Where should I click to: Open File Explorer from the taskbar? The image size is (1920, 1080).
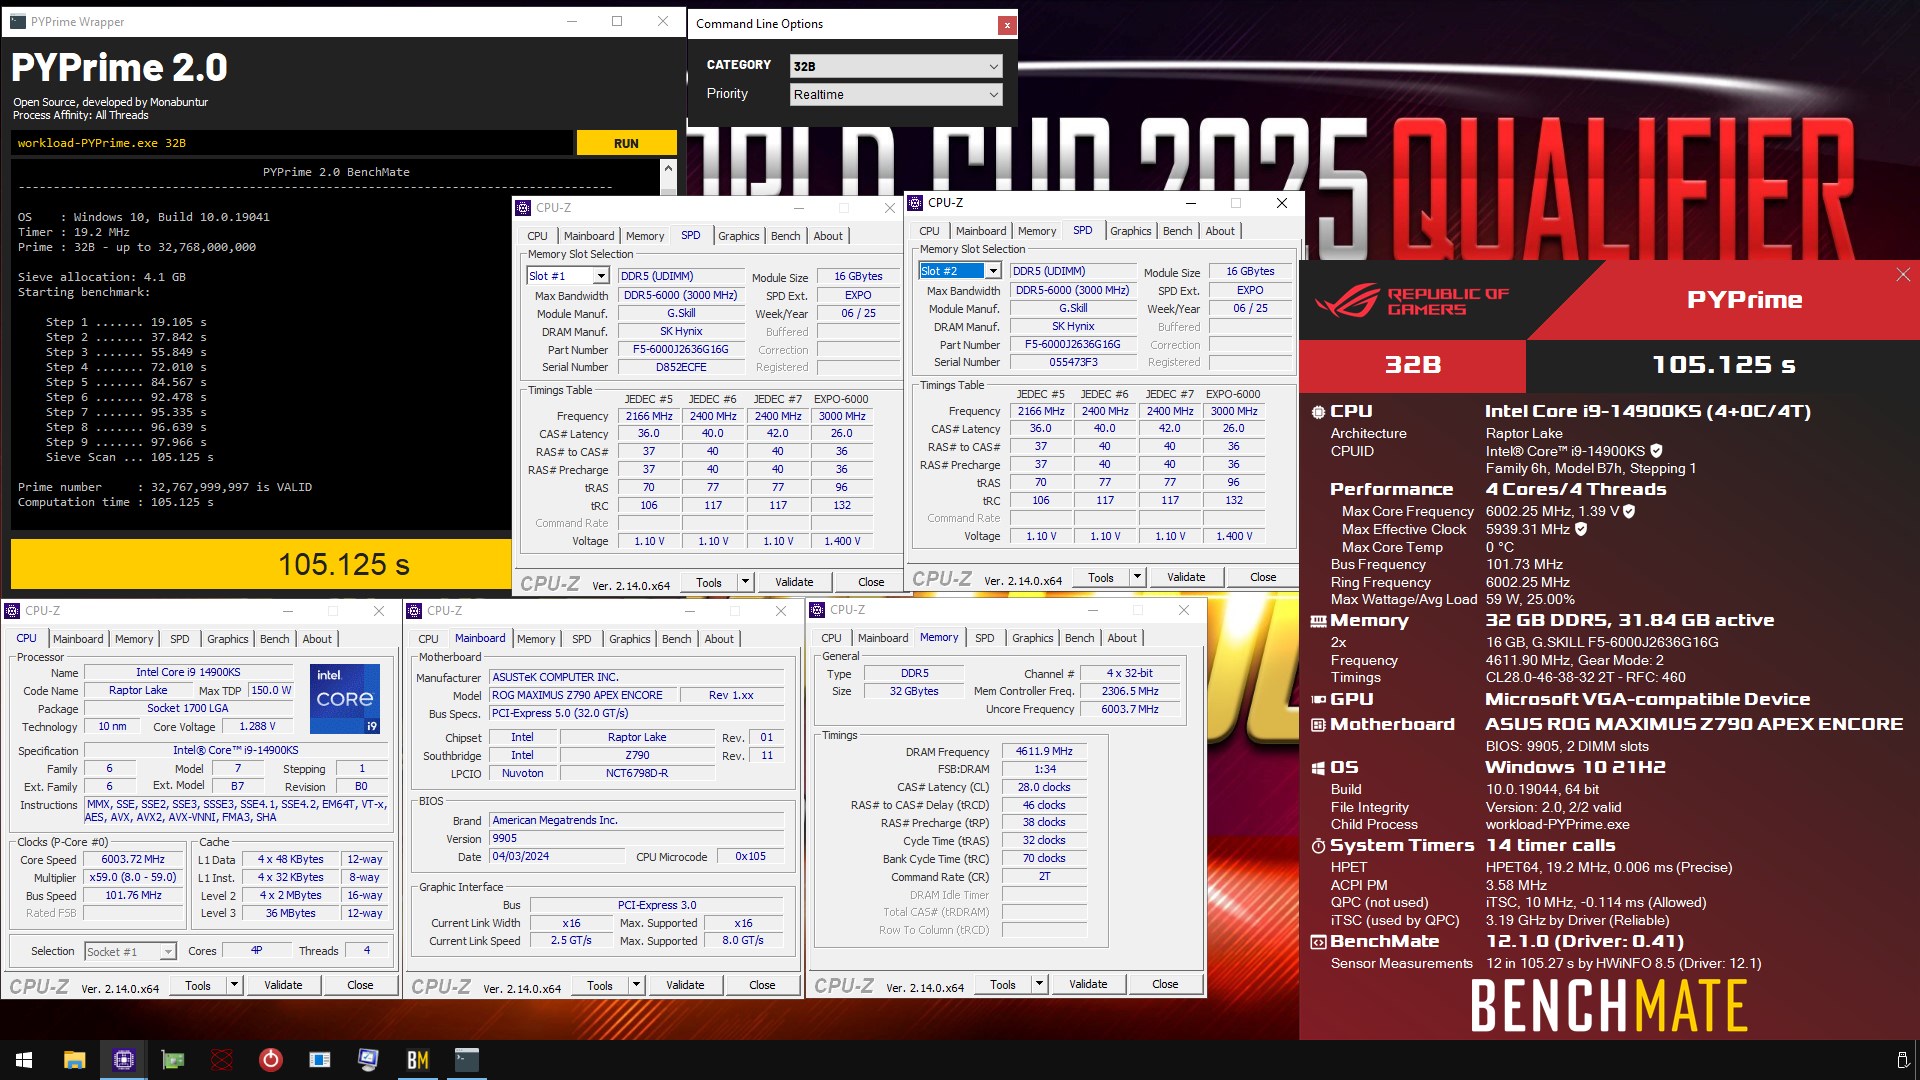pos(74,1060)
